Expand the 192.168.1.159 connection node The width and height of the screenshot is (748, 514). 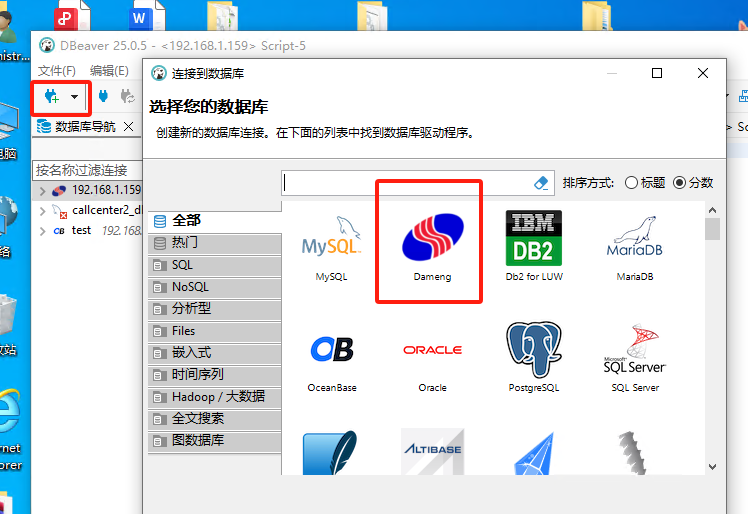pyautogui.click(x=42, y=191)
